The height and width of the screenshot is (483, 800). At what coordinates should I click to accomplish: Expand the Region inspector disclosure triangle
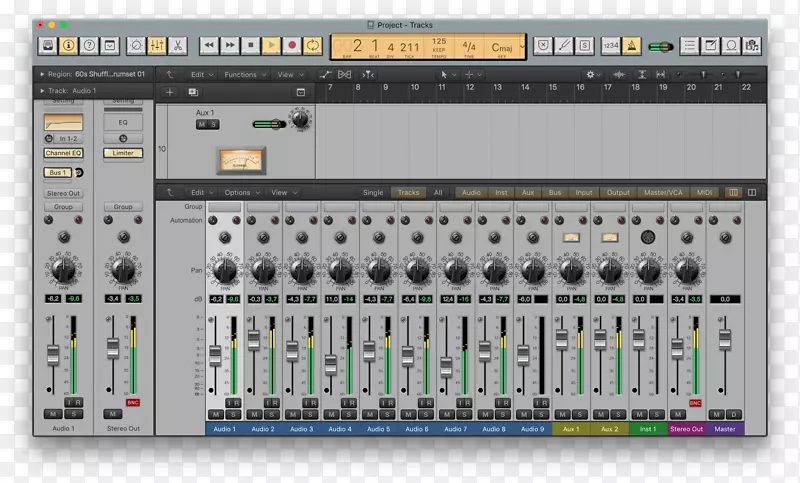tap(41, 74)
